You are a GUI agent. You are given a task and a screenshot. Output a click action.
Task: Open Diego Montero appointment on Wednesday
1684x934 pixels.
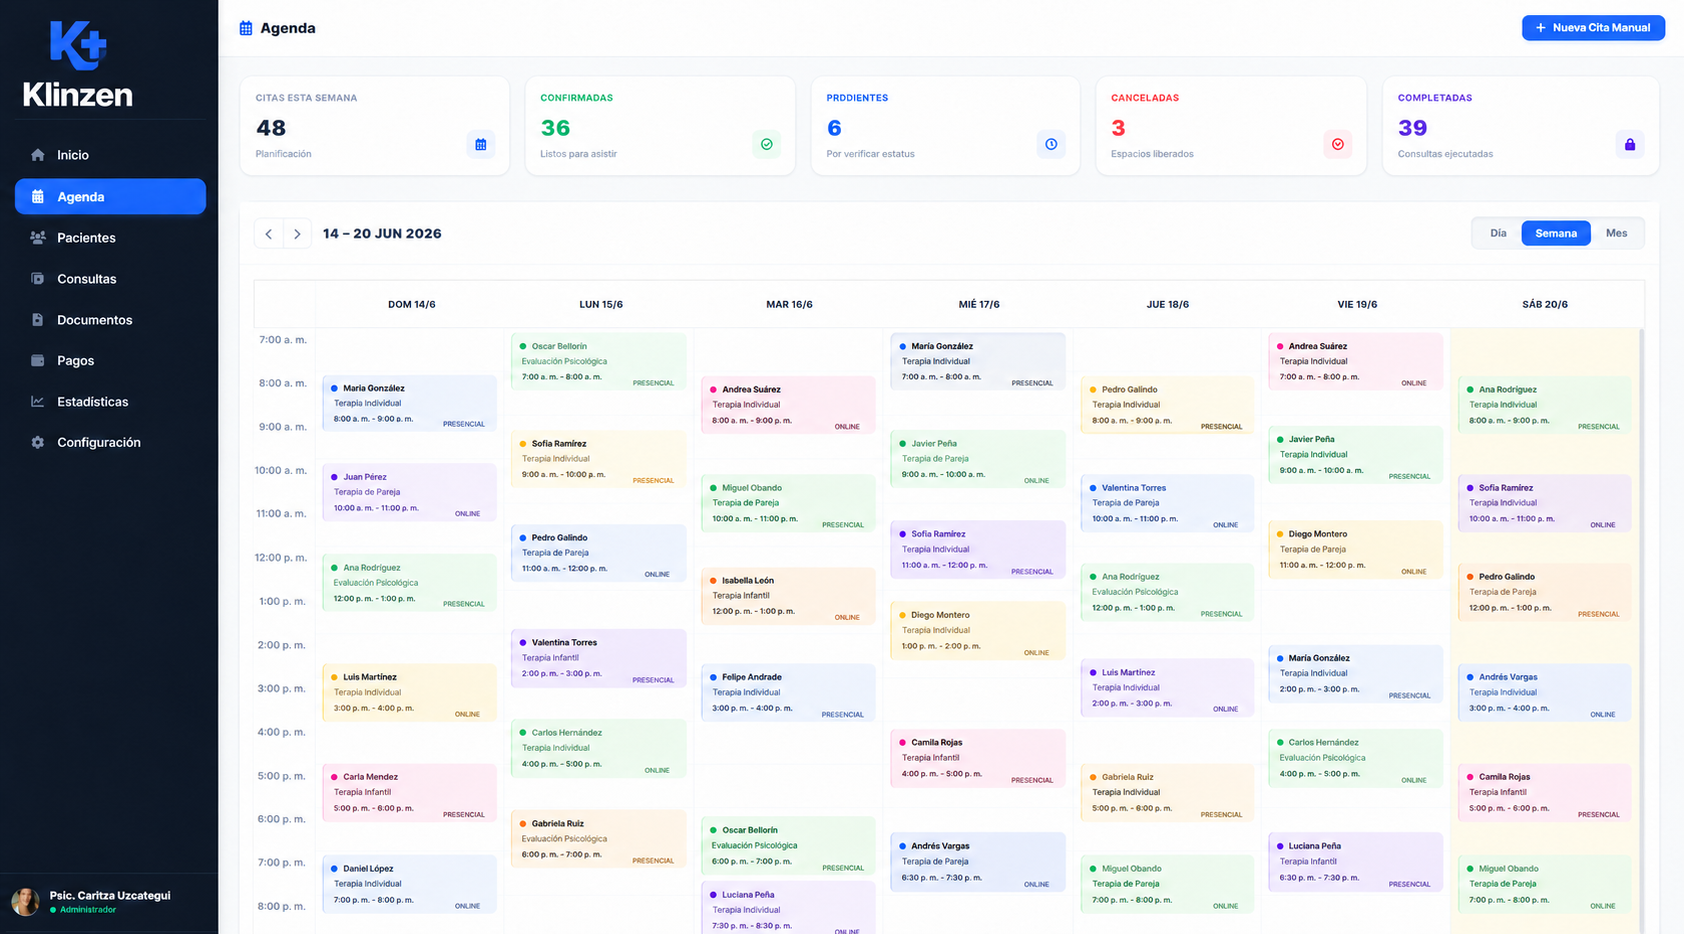coord(978,631)
